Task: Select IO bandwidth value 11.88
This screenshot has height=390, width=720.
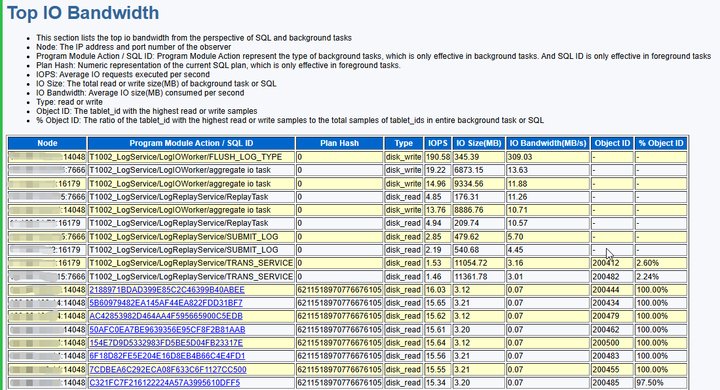Action: click(x=518, y=184)
